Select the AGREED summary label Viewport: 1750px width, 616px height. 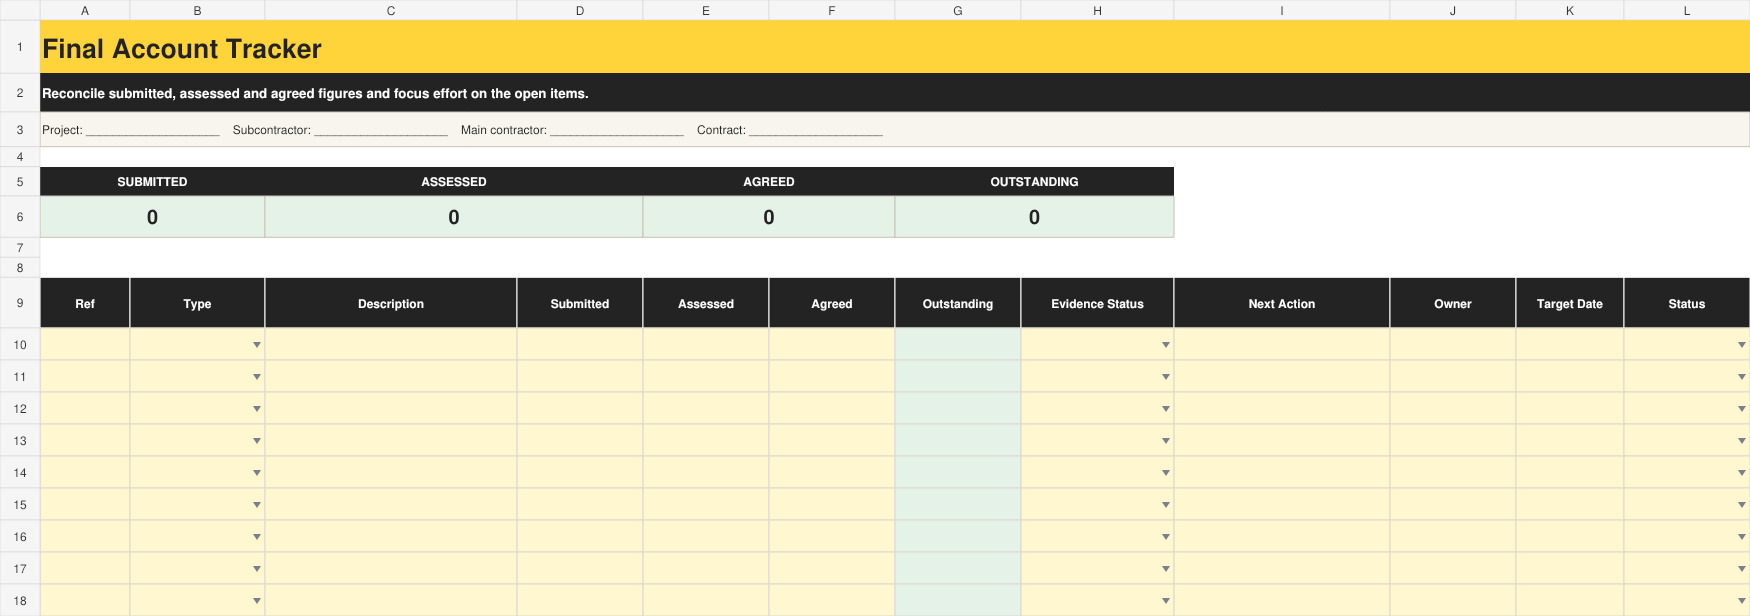coord(769,182)
